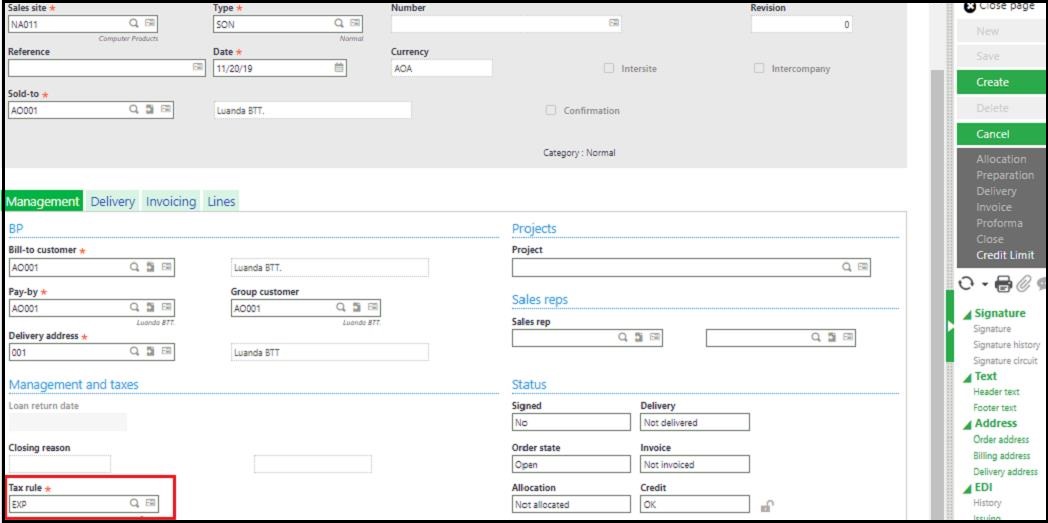Image resolution: width=1048 pixels, height=523 pixels.
Task: Open the Lines tab
Action: click(221, 202)
